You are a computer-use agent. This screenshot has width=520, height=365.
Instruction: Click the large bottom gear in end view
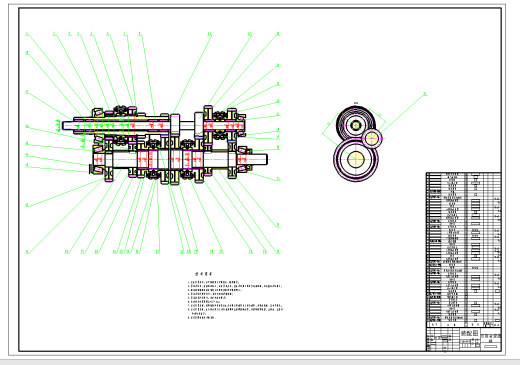(x=356, y=160)
